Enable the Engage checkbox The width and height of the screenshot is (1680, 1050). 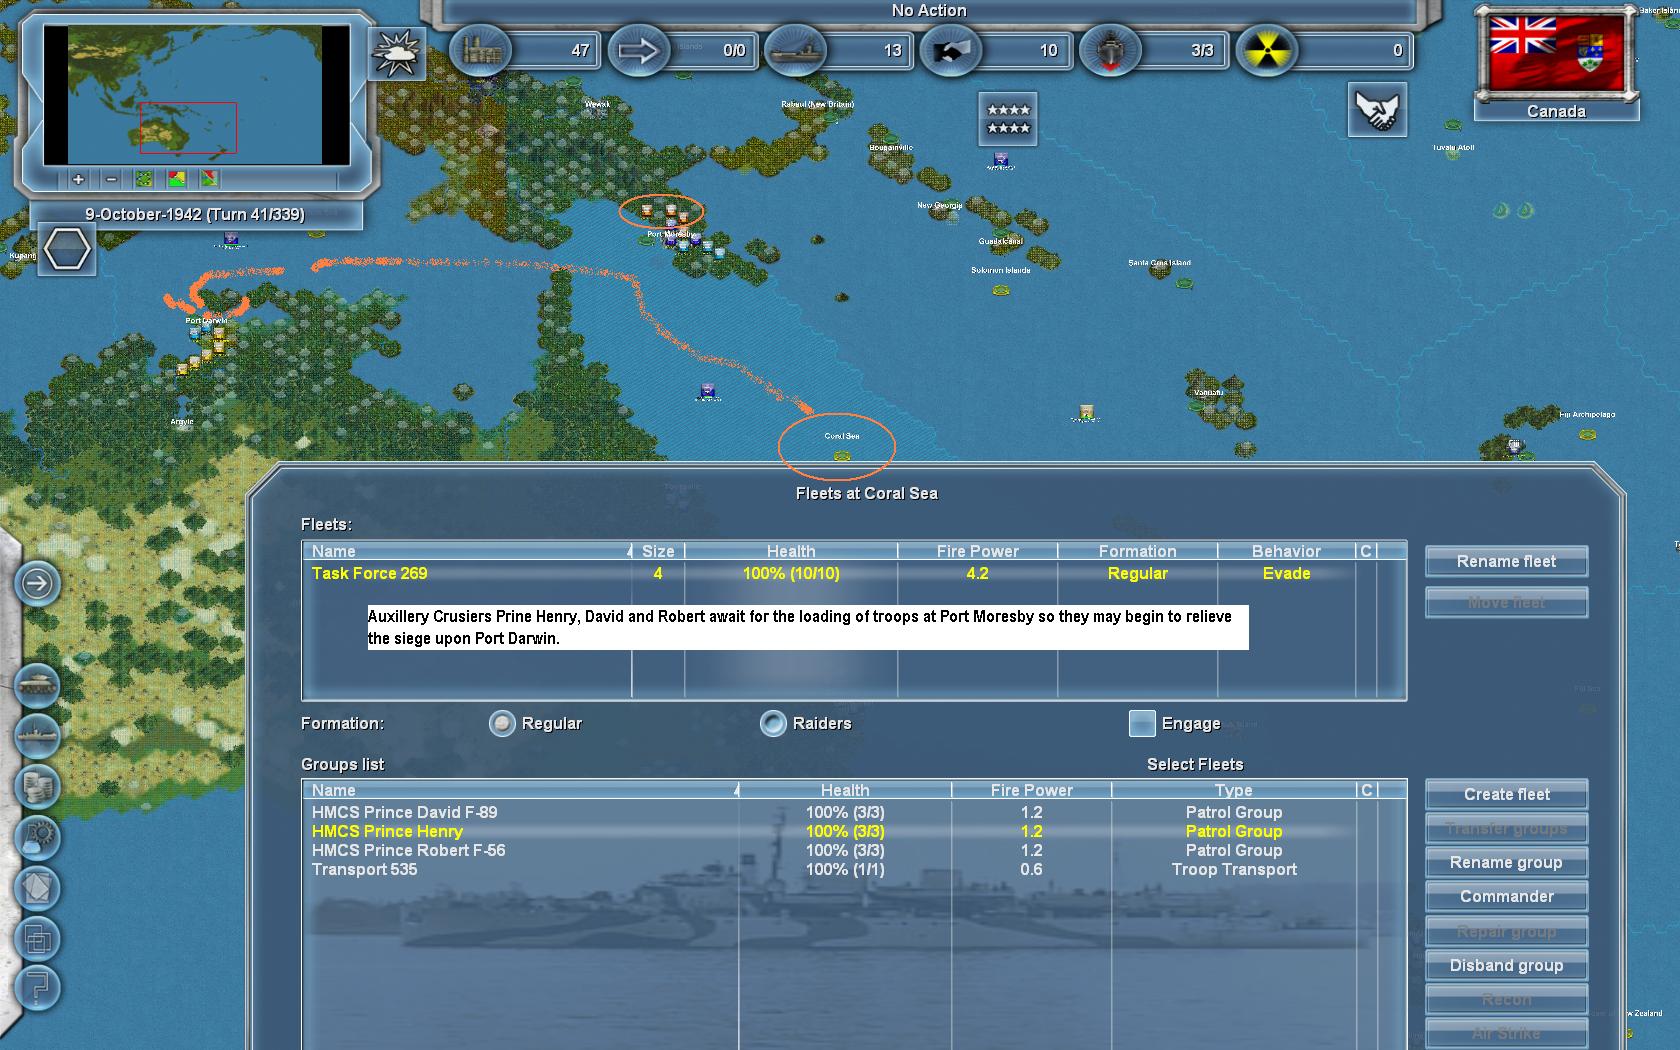tap(1142, 723)
